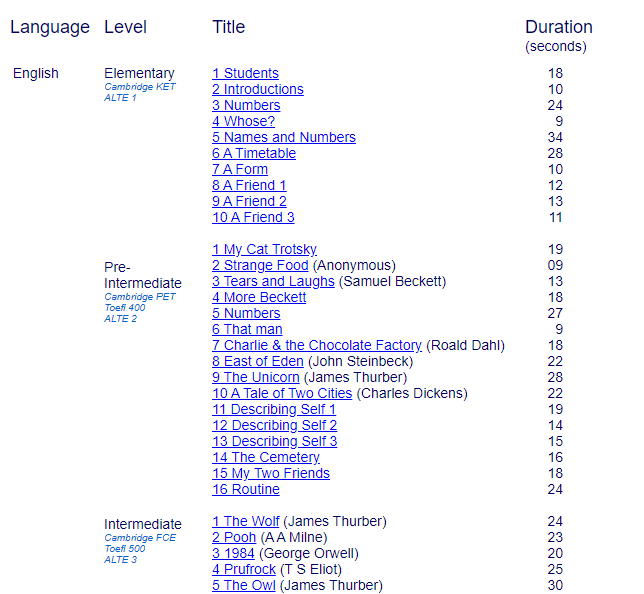Image resolution: width=644 pixels, height=594 pixels.
Task: Click duration '30' for The Owl
Action: pyautogui.click(x=555, y=586)
